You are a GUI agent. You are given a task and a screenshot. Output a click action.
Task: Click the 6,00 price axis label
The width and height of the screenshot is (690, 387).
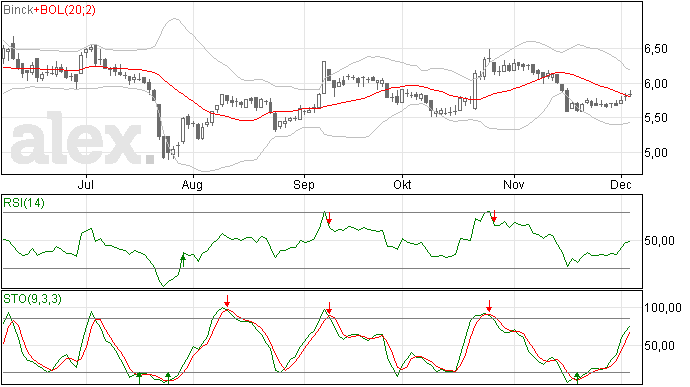point(656,84)
